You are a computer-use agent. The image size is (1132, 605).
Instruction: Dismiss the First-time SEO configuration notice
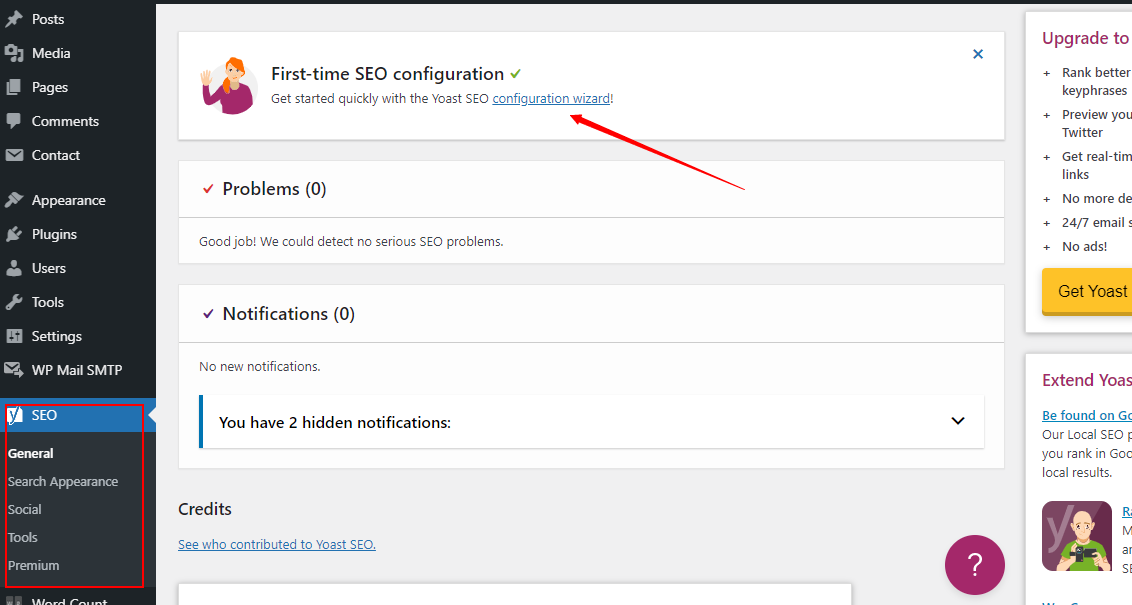pos(978,54)
